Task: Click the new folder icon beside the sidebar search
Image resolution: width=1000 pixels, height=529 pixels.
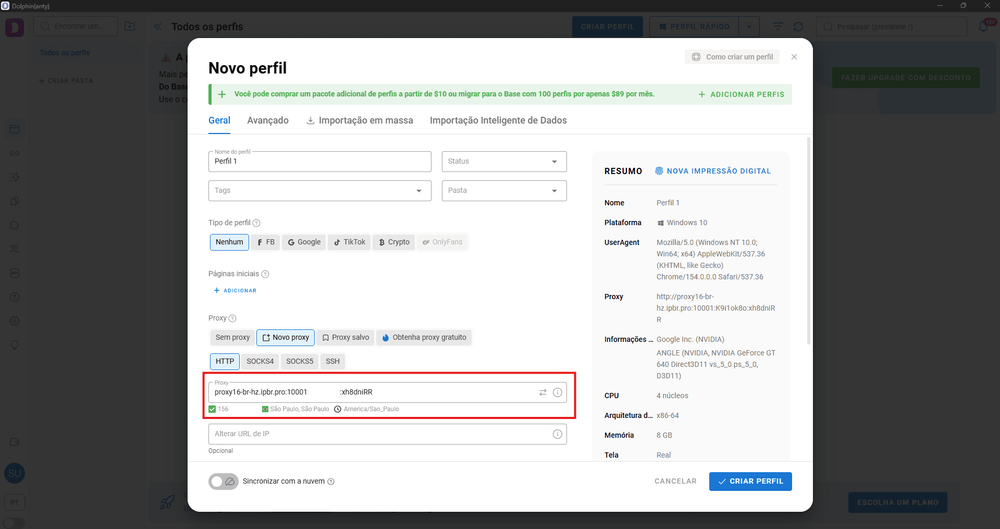Action: point(129,26)
